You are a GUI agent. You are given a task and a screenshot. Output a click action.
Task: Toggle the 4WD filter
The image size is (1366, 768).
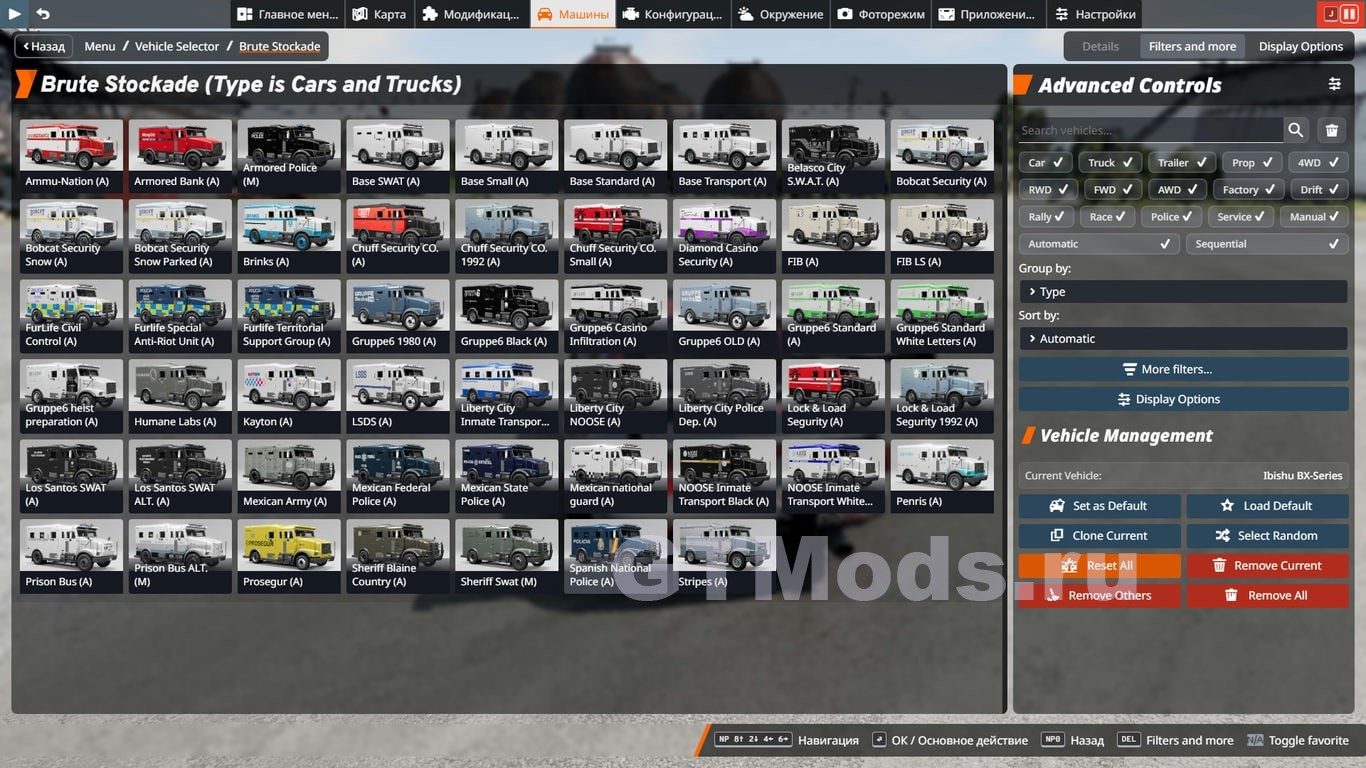tap(1318, 162)
